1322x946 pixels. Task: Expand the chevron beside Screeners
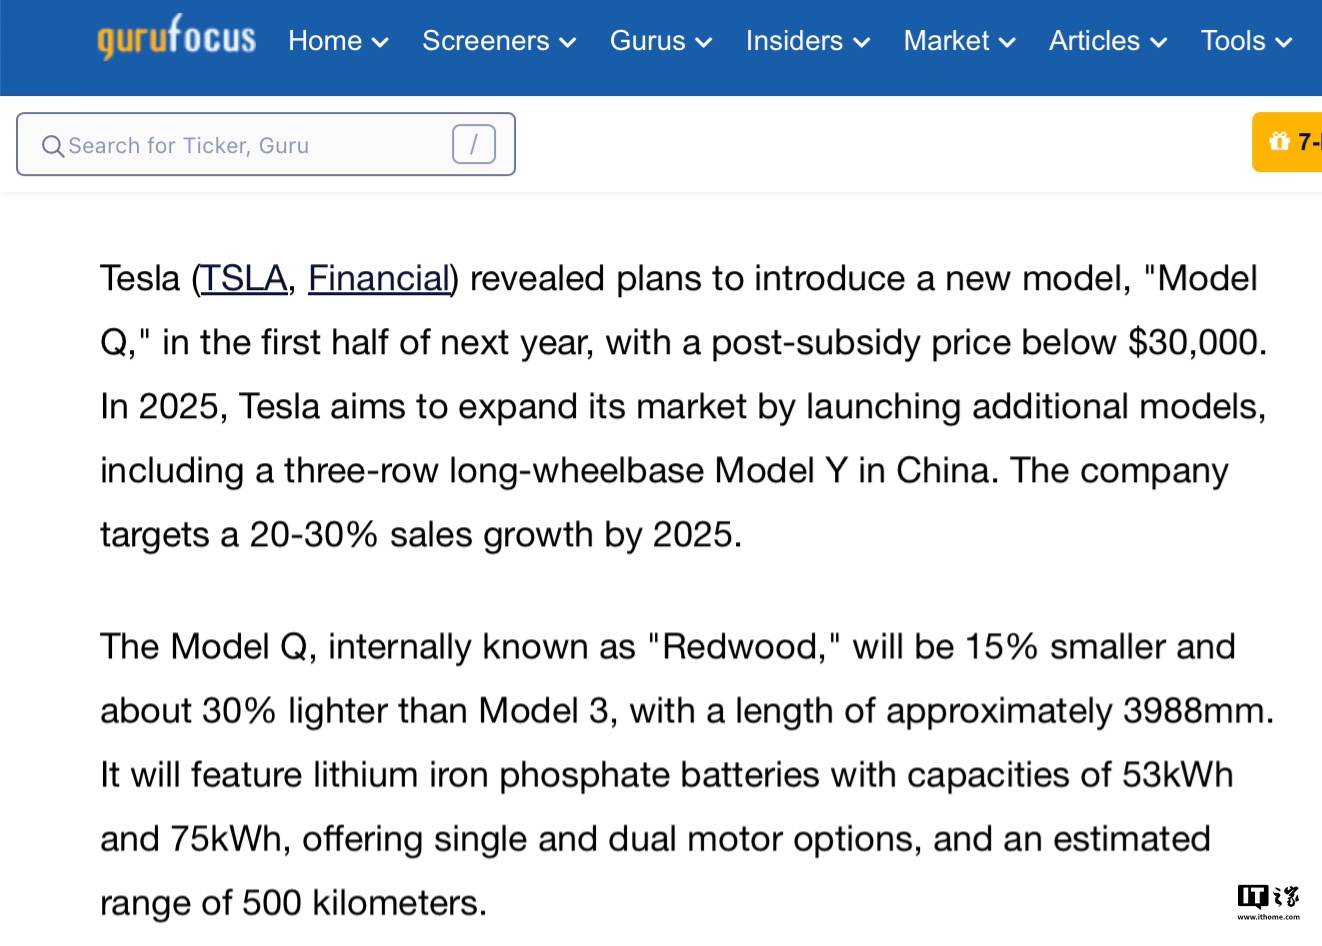pyautogui.click(x=568, y=42)
